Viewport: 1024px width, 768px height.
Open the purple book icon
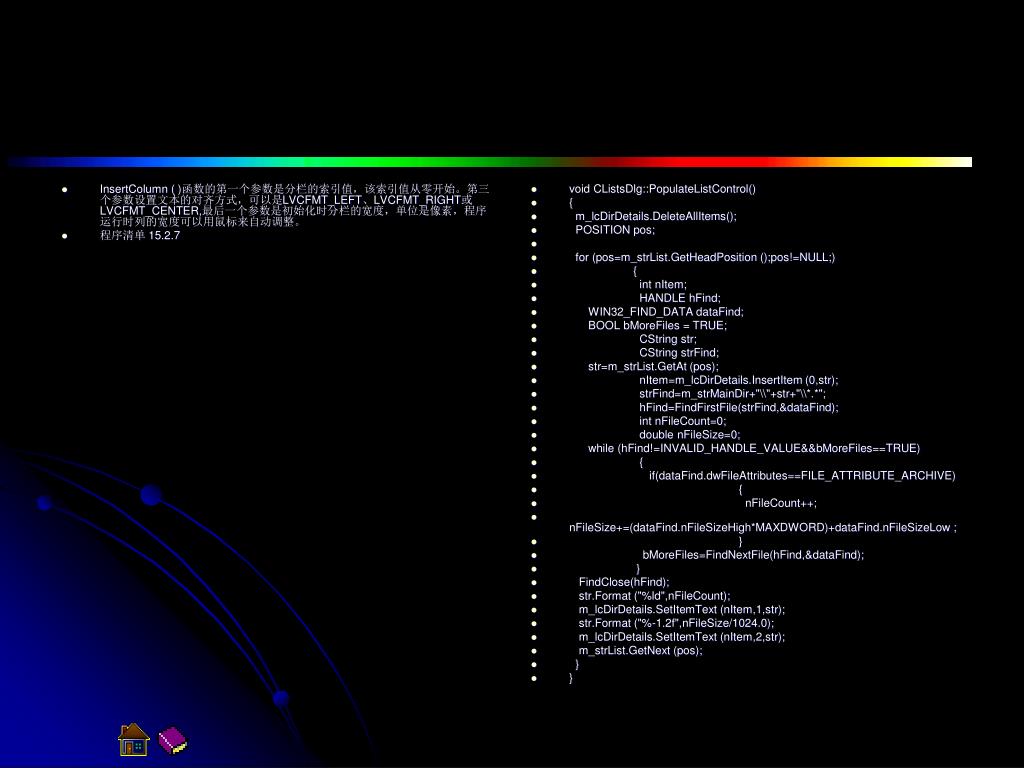pyautogui.click(x=172, y=741)
